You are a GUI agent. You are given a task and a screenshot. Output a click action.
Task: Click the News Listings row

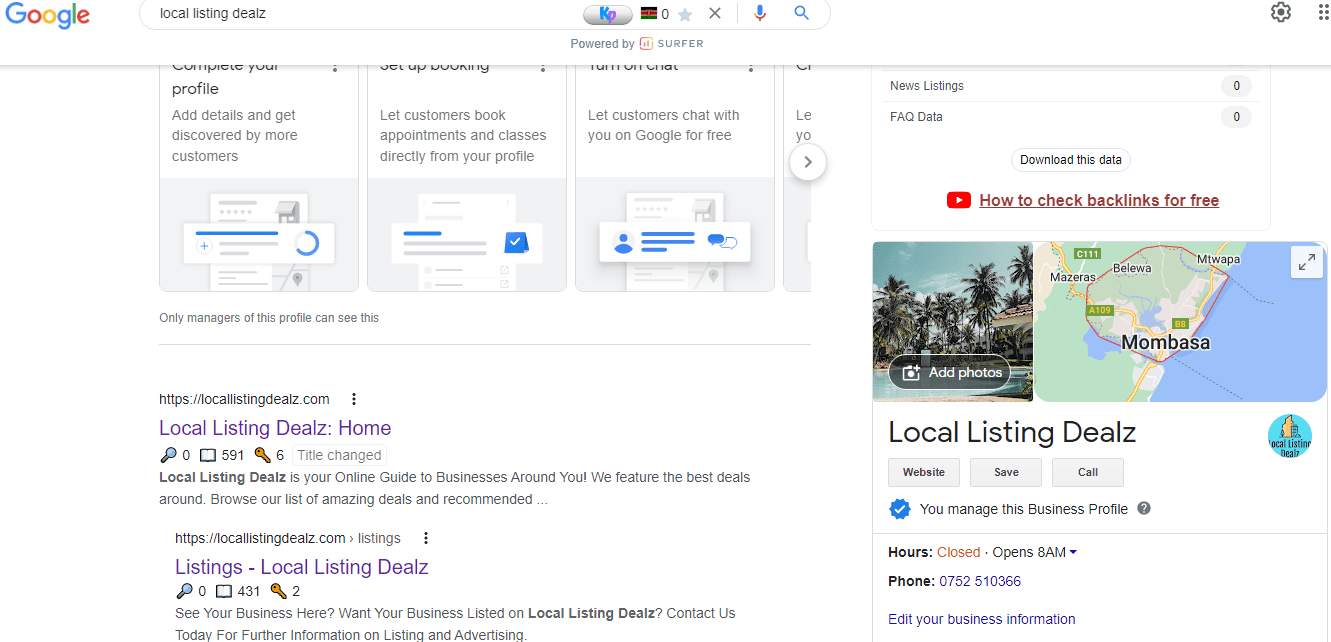(x=1070, y=86)
